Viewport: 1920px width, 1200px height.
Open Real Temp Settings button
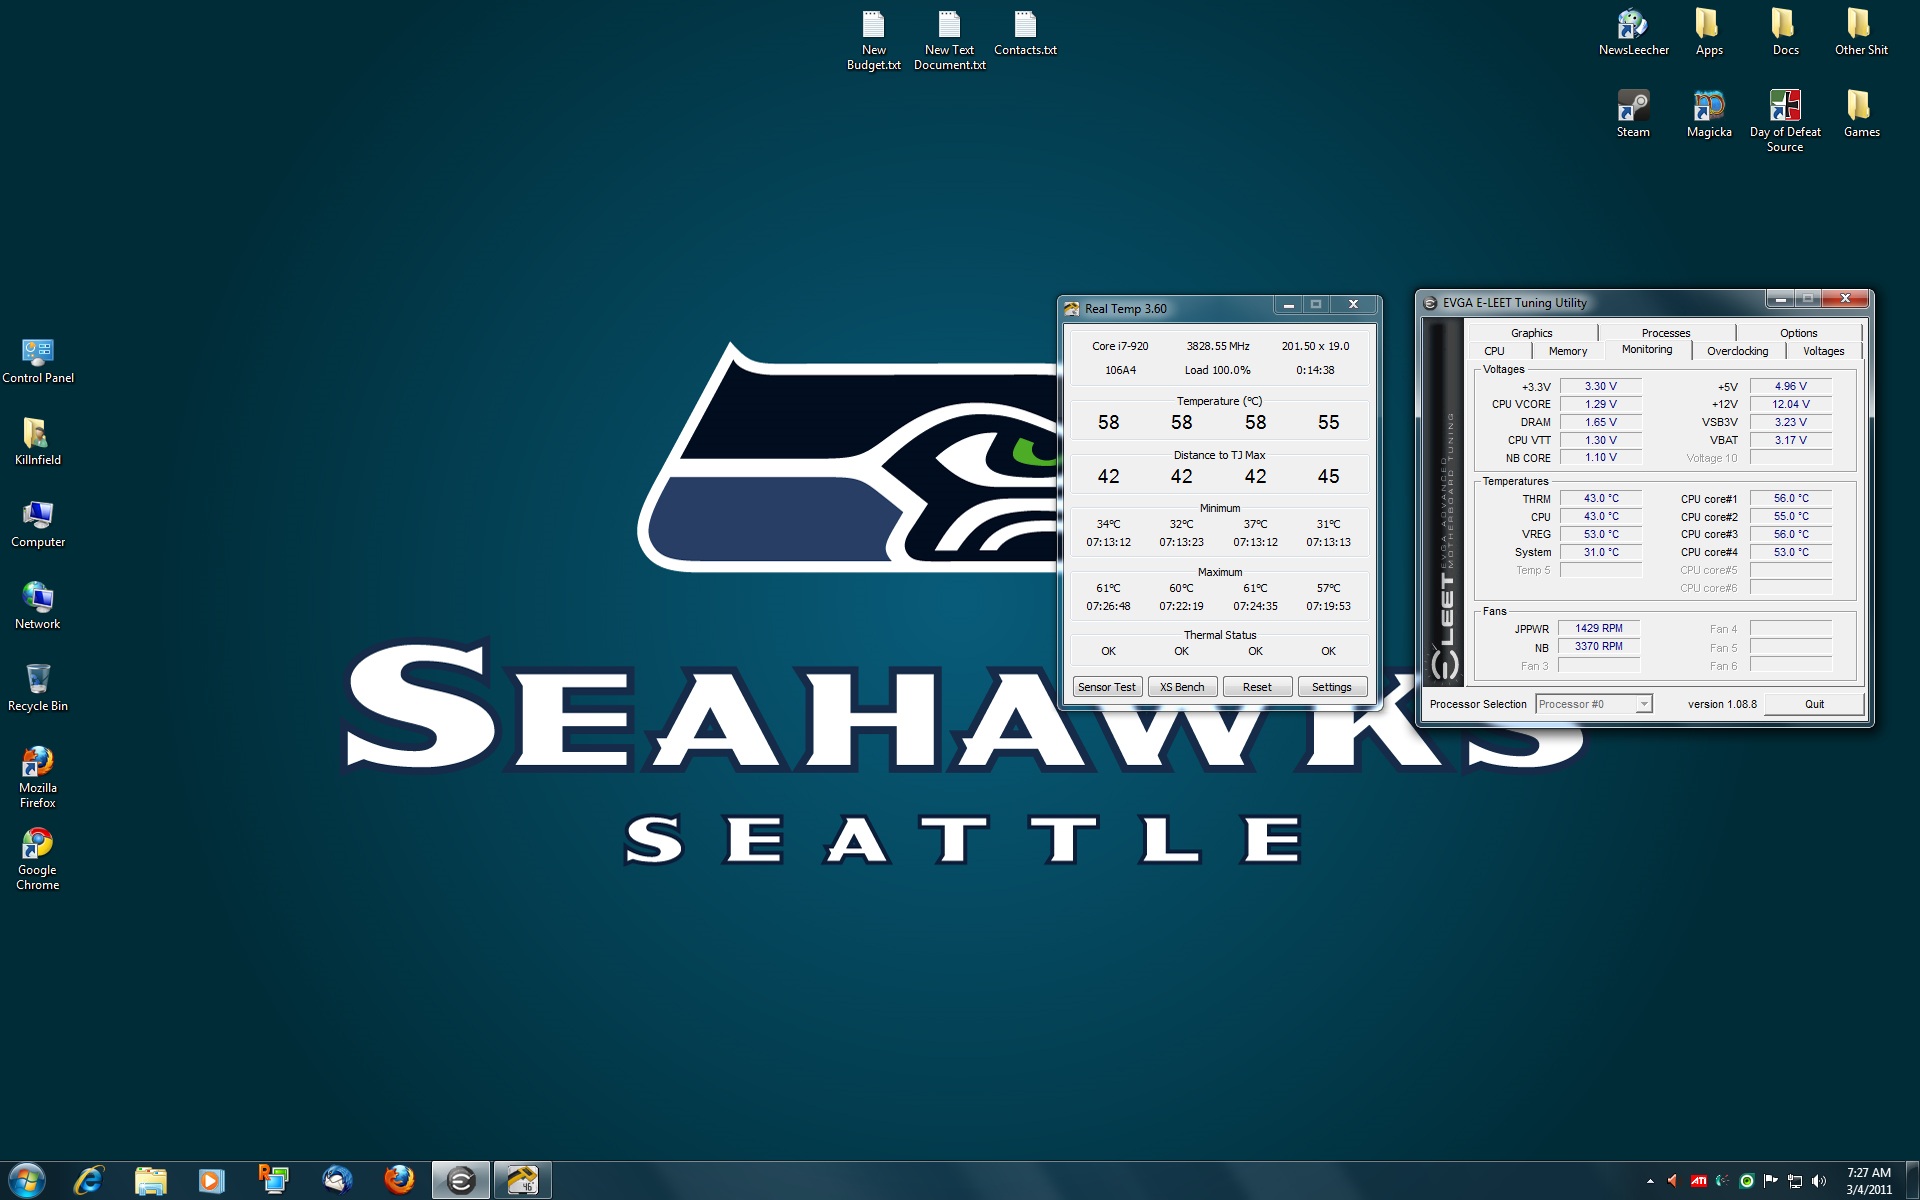tap(1331, 687)
